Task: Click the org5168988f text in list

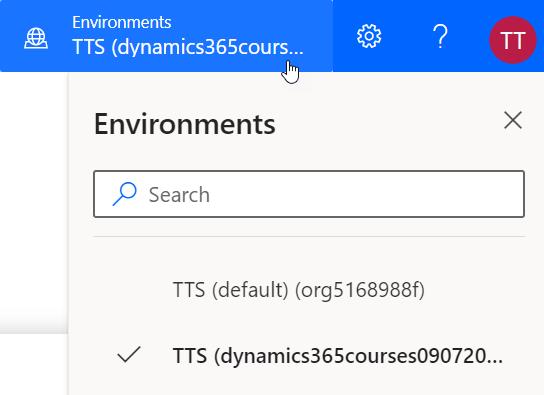Action: 360,290
